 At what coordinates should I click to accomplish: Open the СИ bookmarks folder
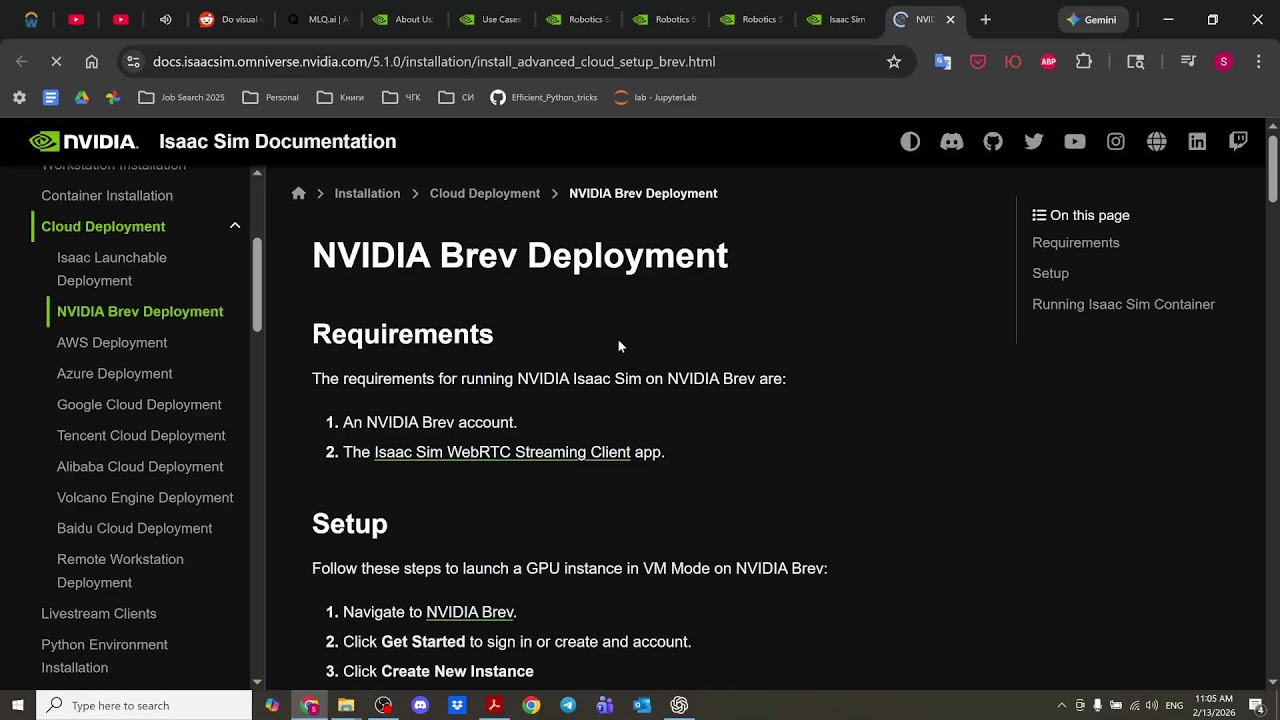tap(456, 97)
